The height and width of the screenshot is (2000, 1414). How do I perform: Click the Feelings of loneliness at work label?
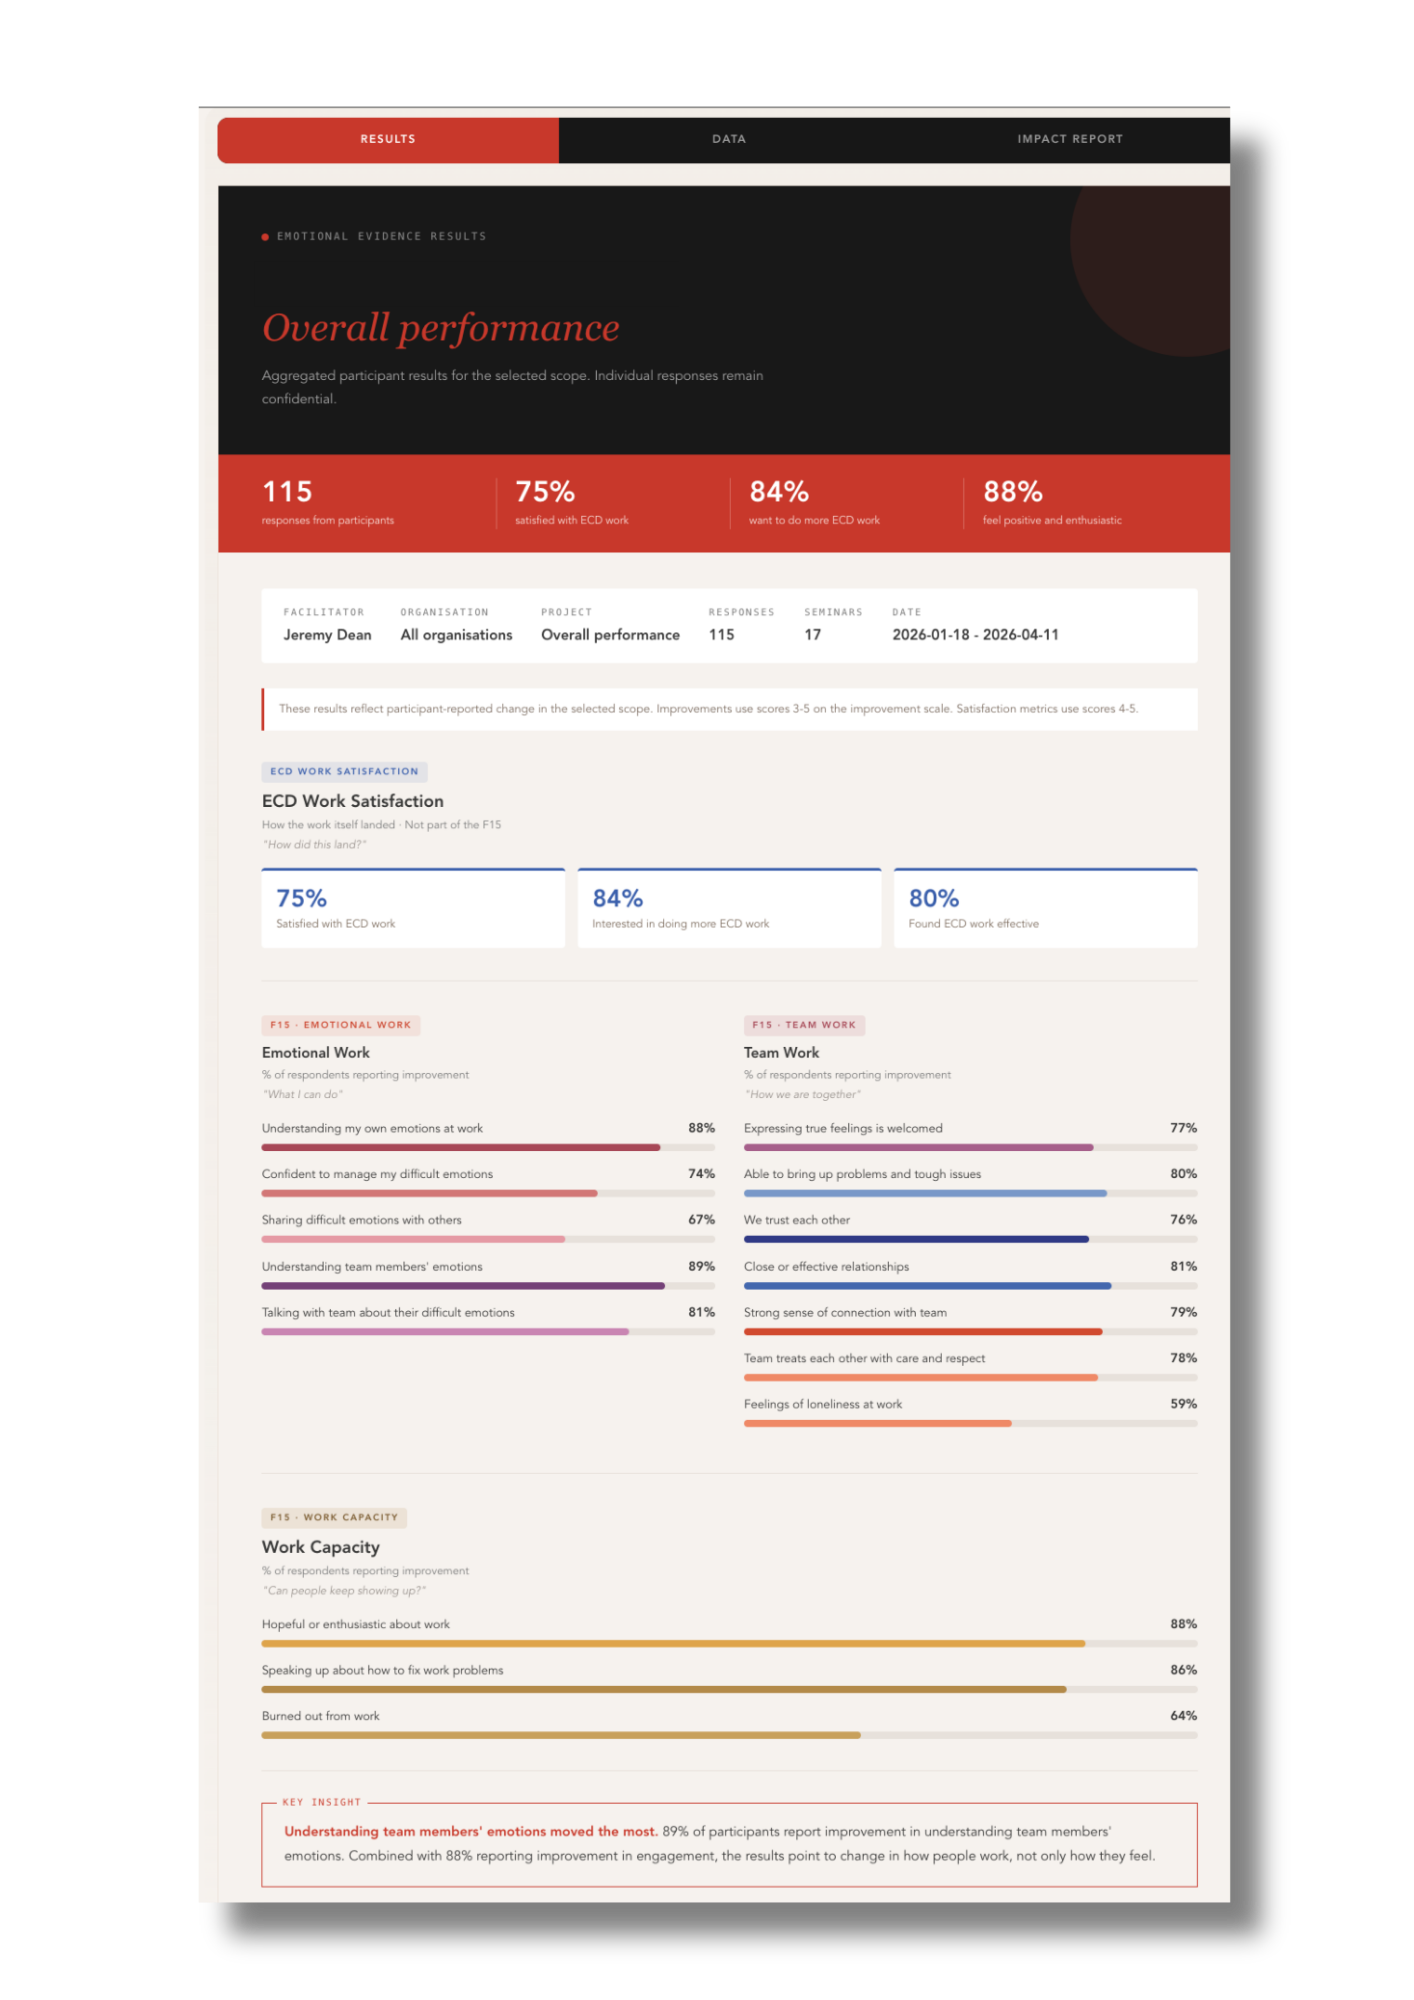coord(823,1404)
